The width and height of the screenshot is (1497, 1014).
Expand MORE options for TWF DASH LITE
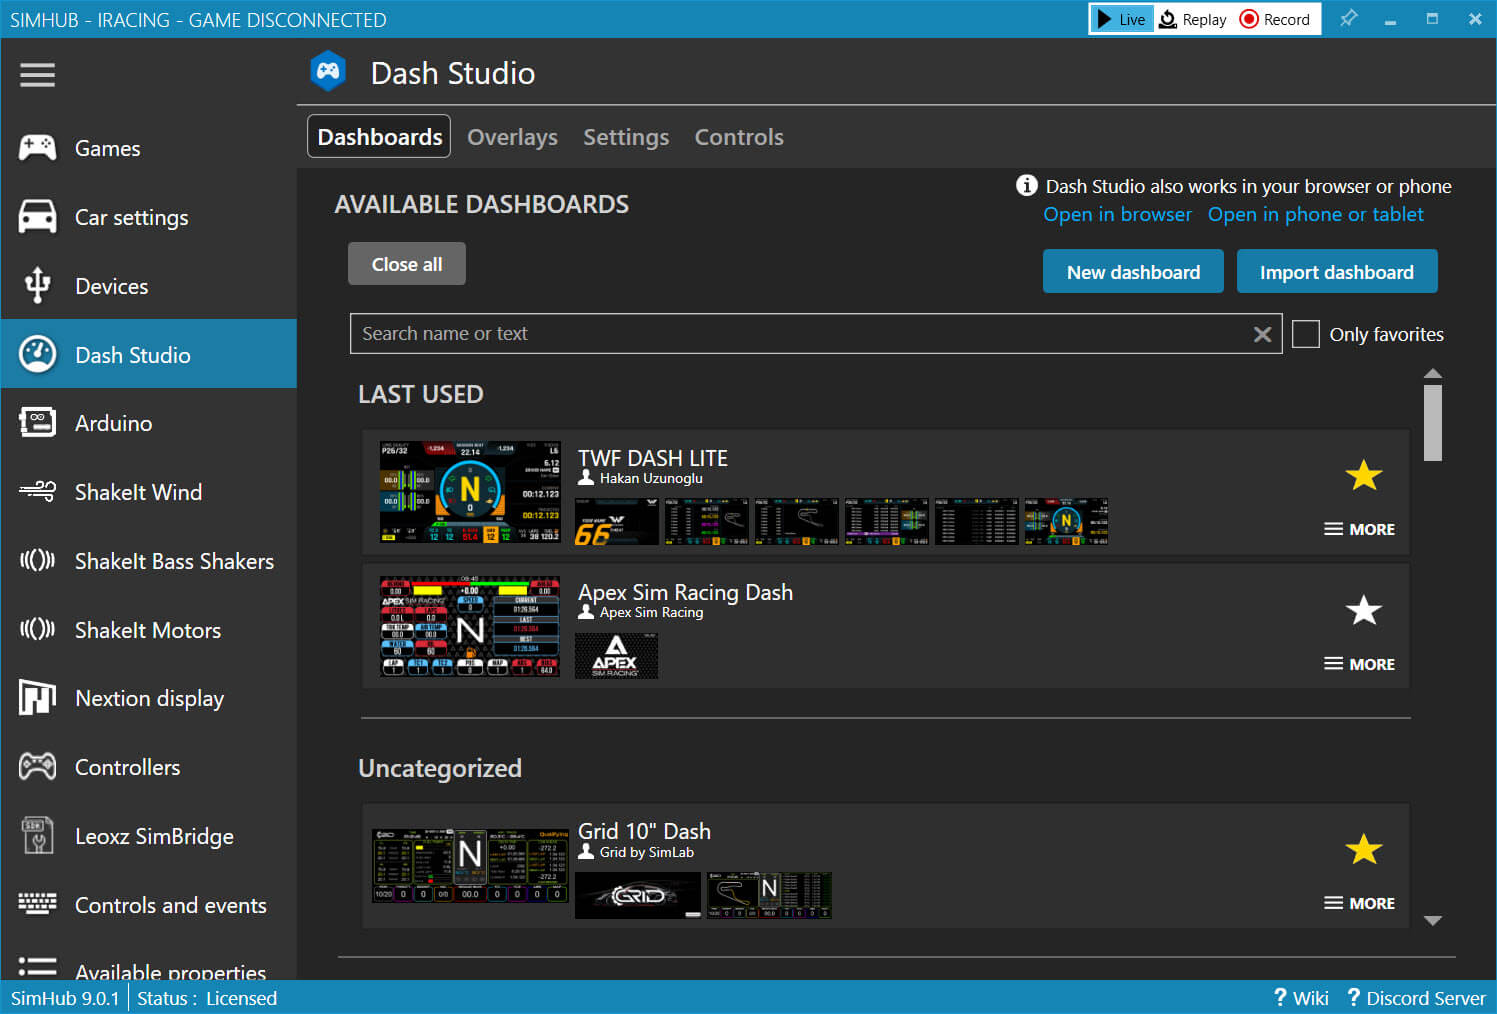click(x=1359, y=529)
